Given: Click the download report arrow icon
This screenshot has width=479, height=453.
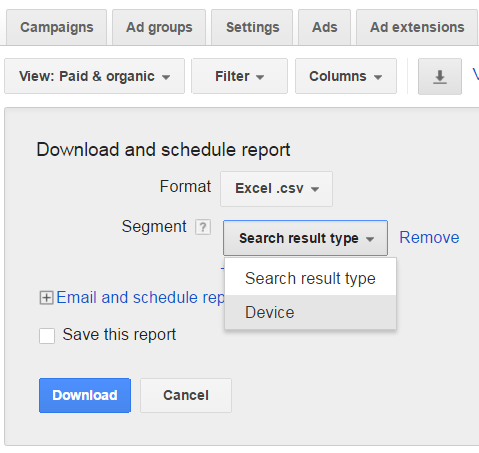Looking at the screenshot, I should (x=440, y=77).
